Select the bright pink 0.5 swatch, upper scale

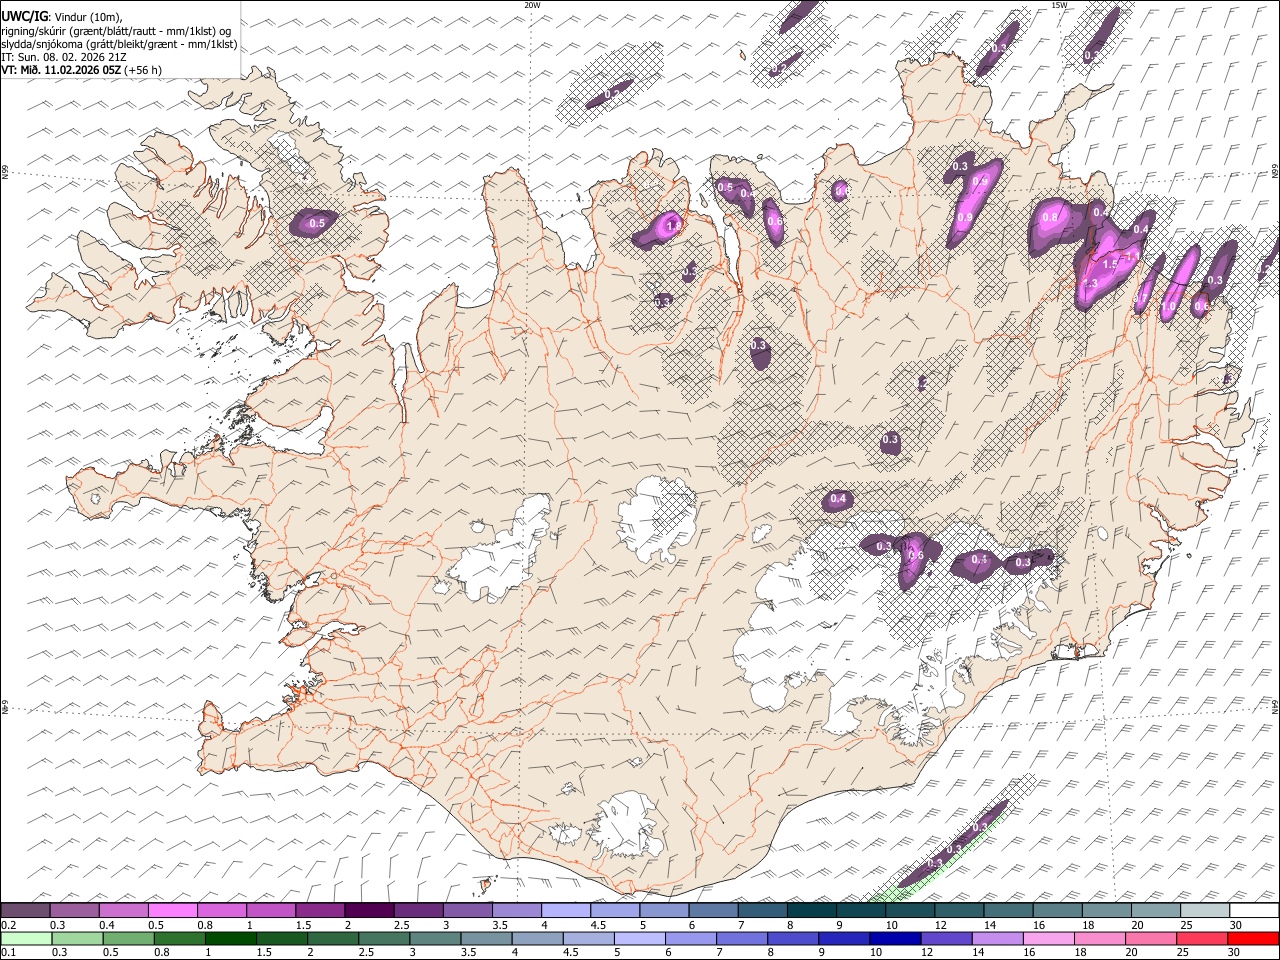coord(172,910)
